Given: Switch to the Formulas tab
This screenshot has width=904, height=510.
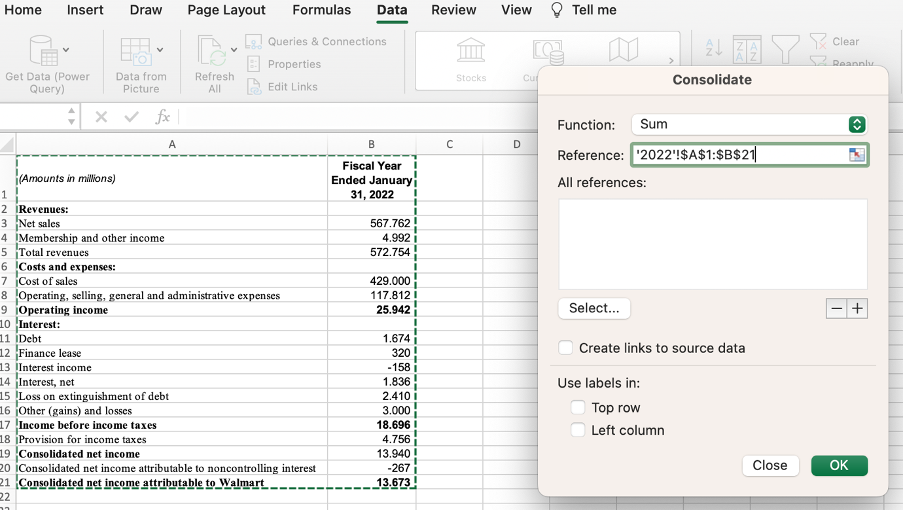Looking at the screenshot, I should [321, 10].
